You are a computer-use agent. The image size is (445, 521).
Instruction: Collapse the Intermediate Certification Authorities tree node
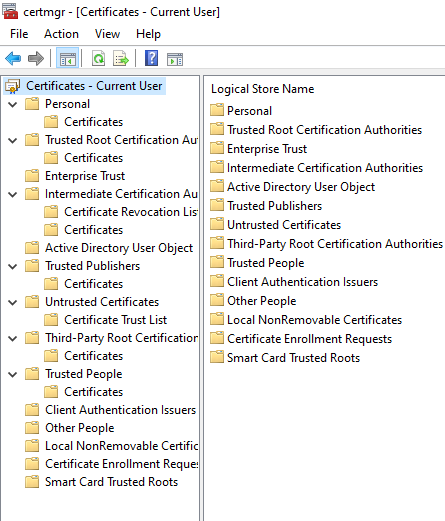tap(13, 194)
